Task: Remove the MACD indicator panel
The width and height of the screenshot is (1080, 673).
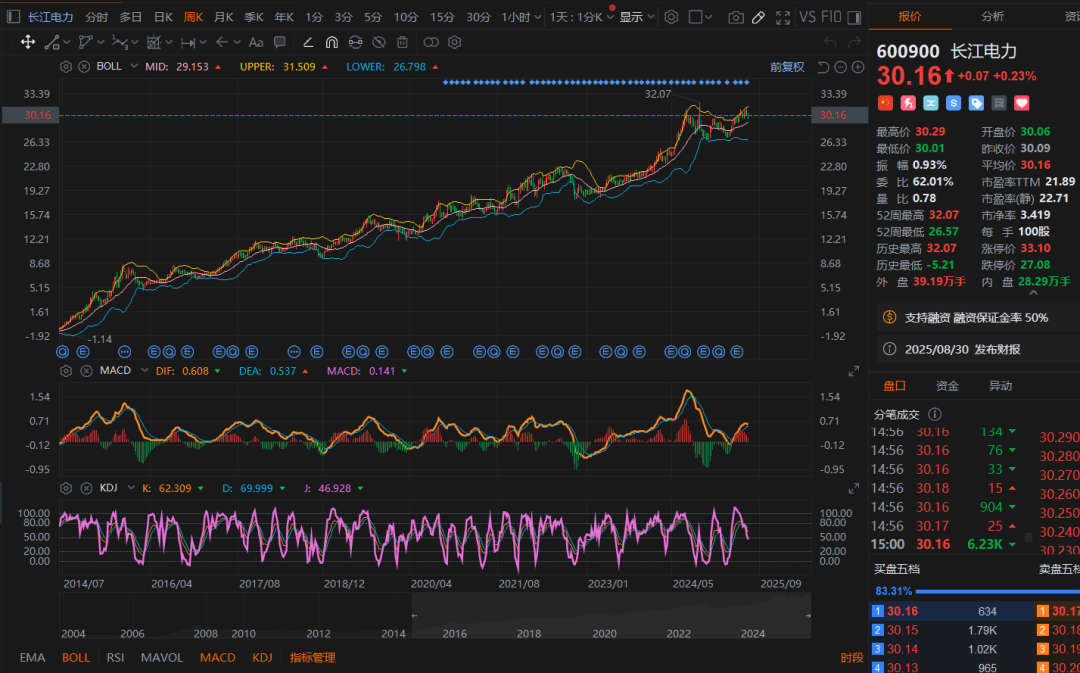Action: [x=85, y=371]
